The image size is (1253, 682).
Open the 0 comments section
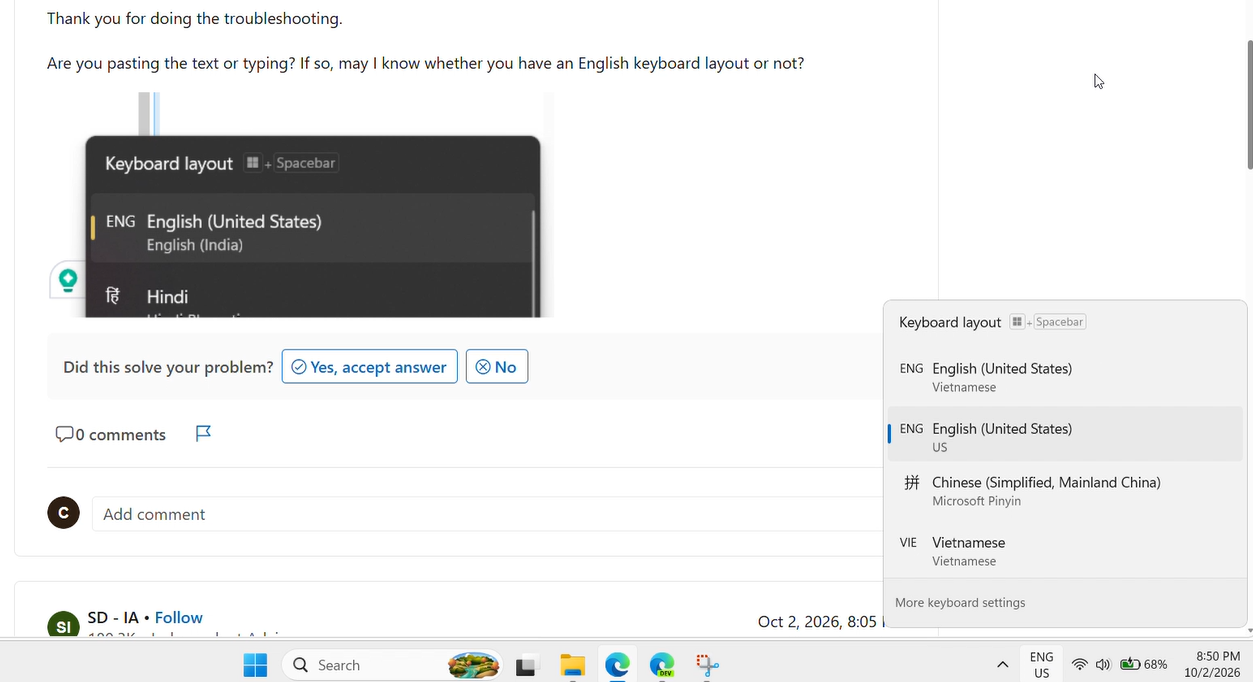(x=110, y=434)
